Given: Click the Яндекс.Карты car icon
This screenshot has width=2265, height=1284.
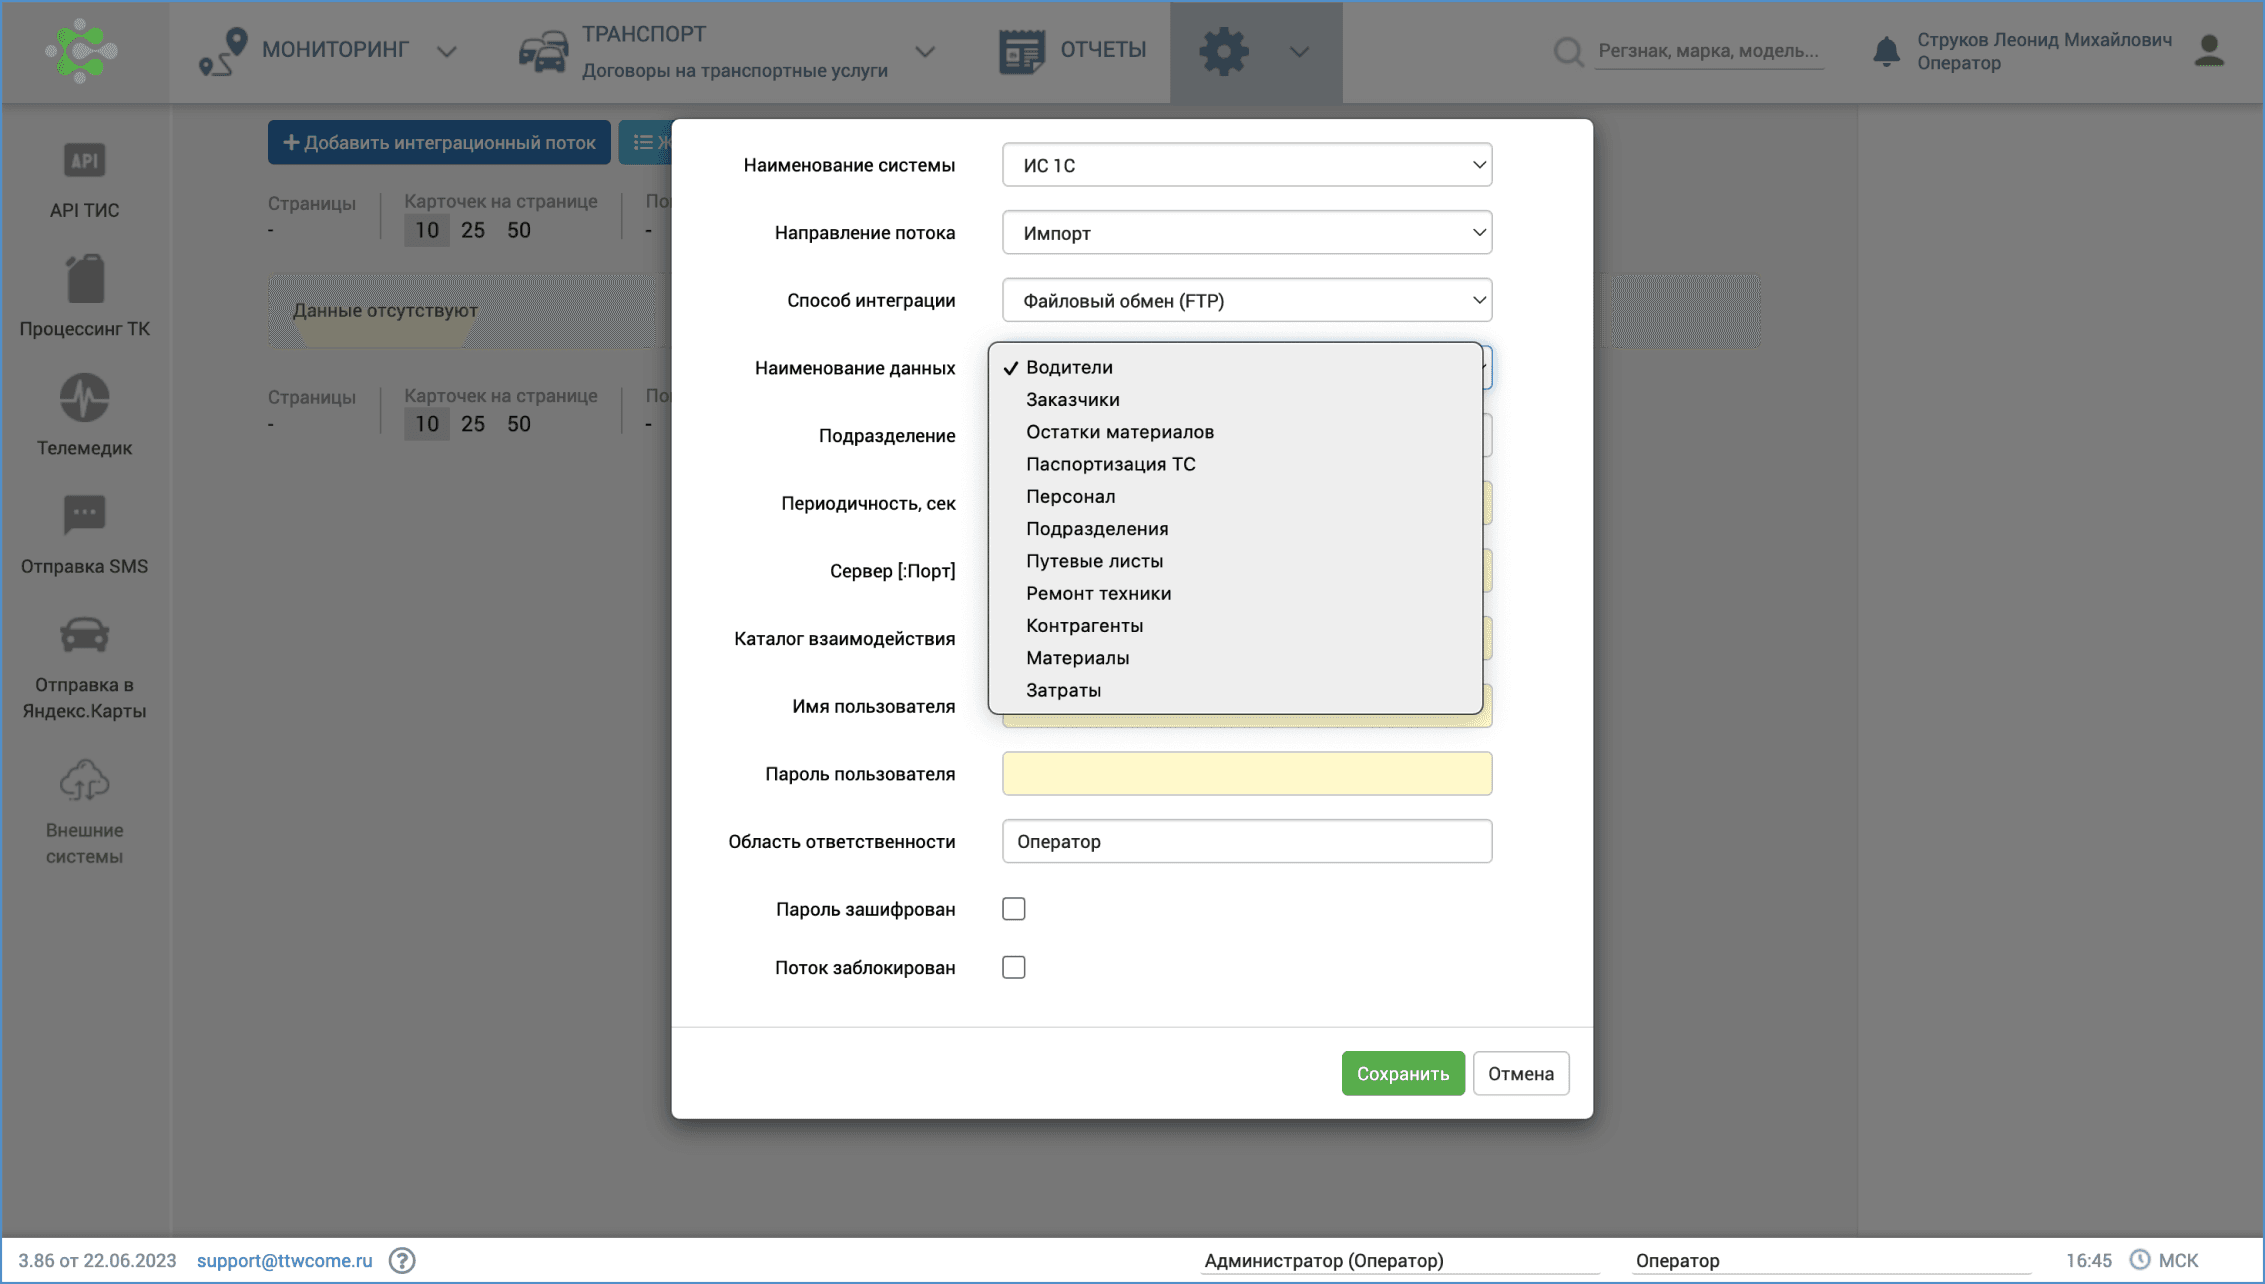Looking at the screenshot, I should pyautogui.click(x=84, y=635).
